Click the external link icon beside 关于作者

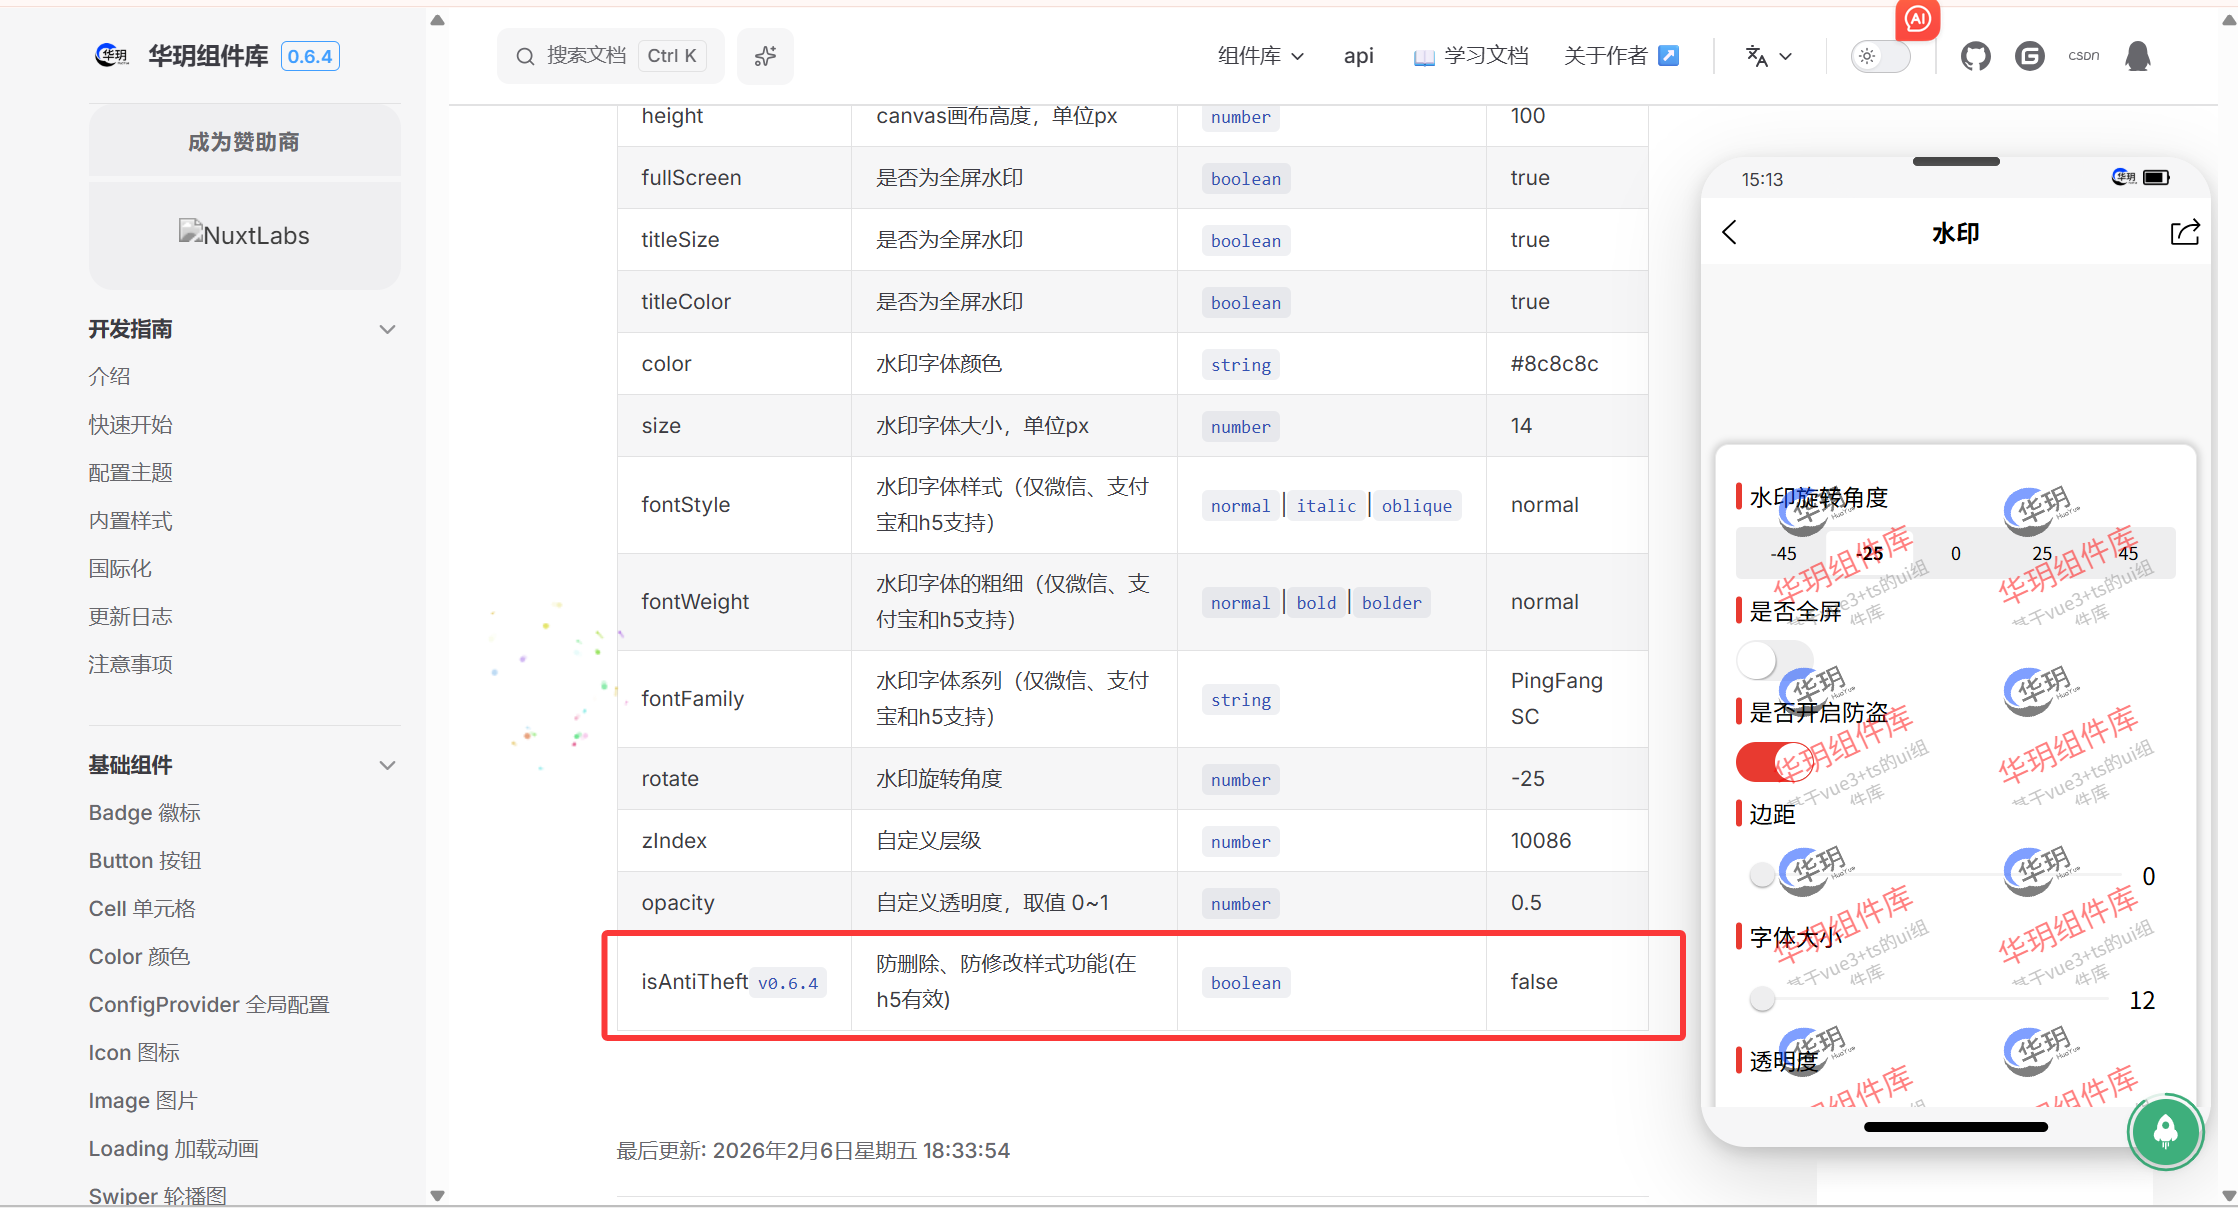pos(1668,56)
